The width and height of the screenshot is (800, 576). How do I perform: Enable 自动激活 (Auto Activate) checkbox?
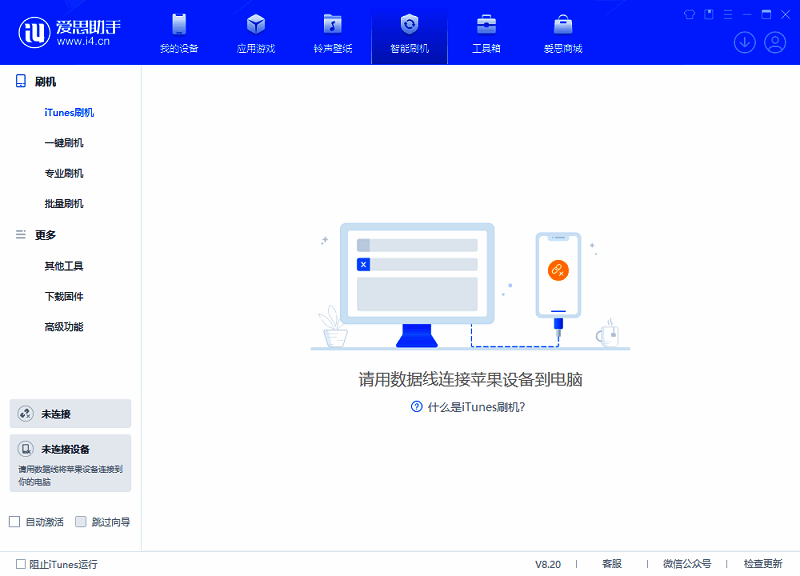pos(14,521)
